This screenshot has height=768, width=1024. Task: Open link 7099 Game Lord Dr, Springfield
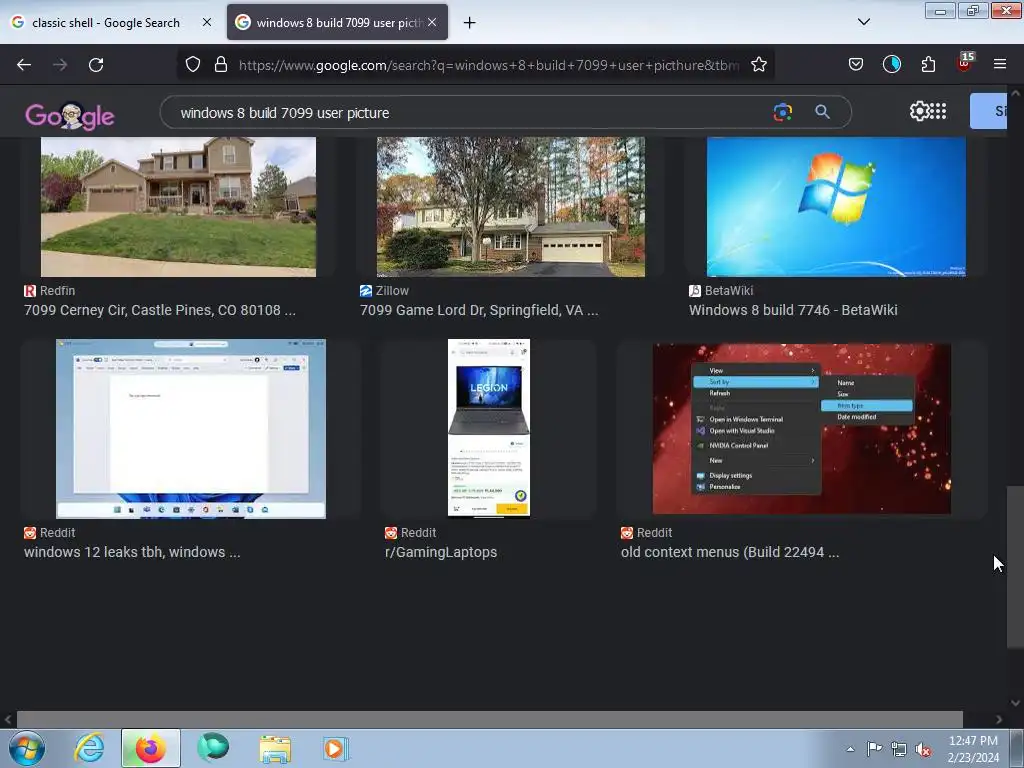[x=479, y=310]
